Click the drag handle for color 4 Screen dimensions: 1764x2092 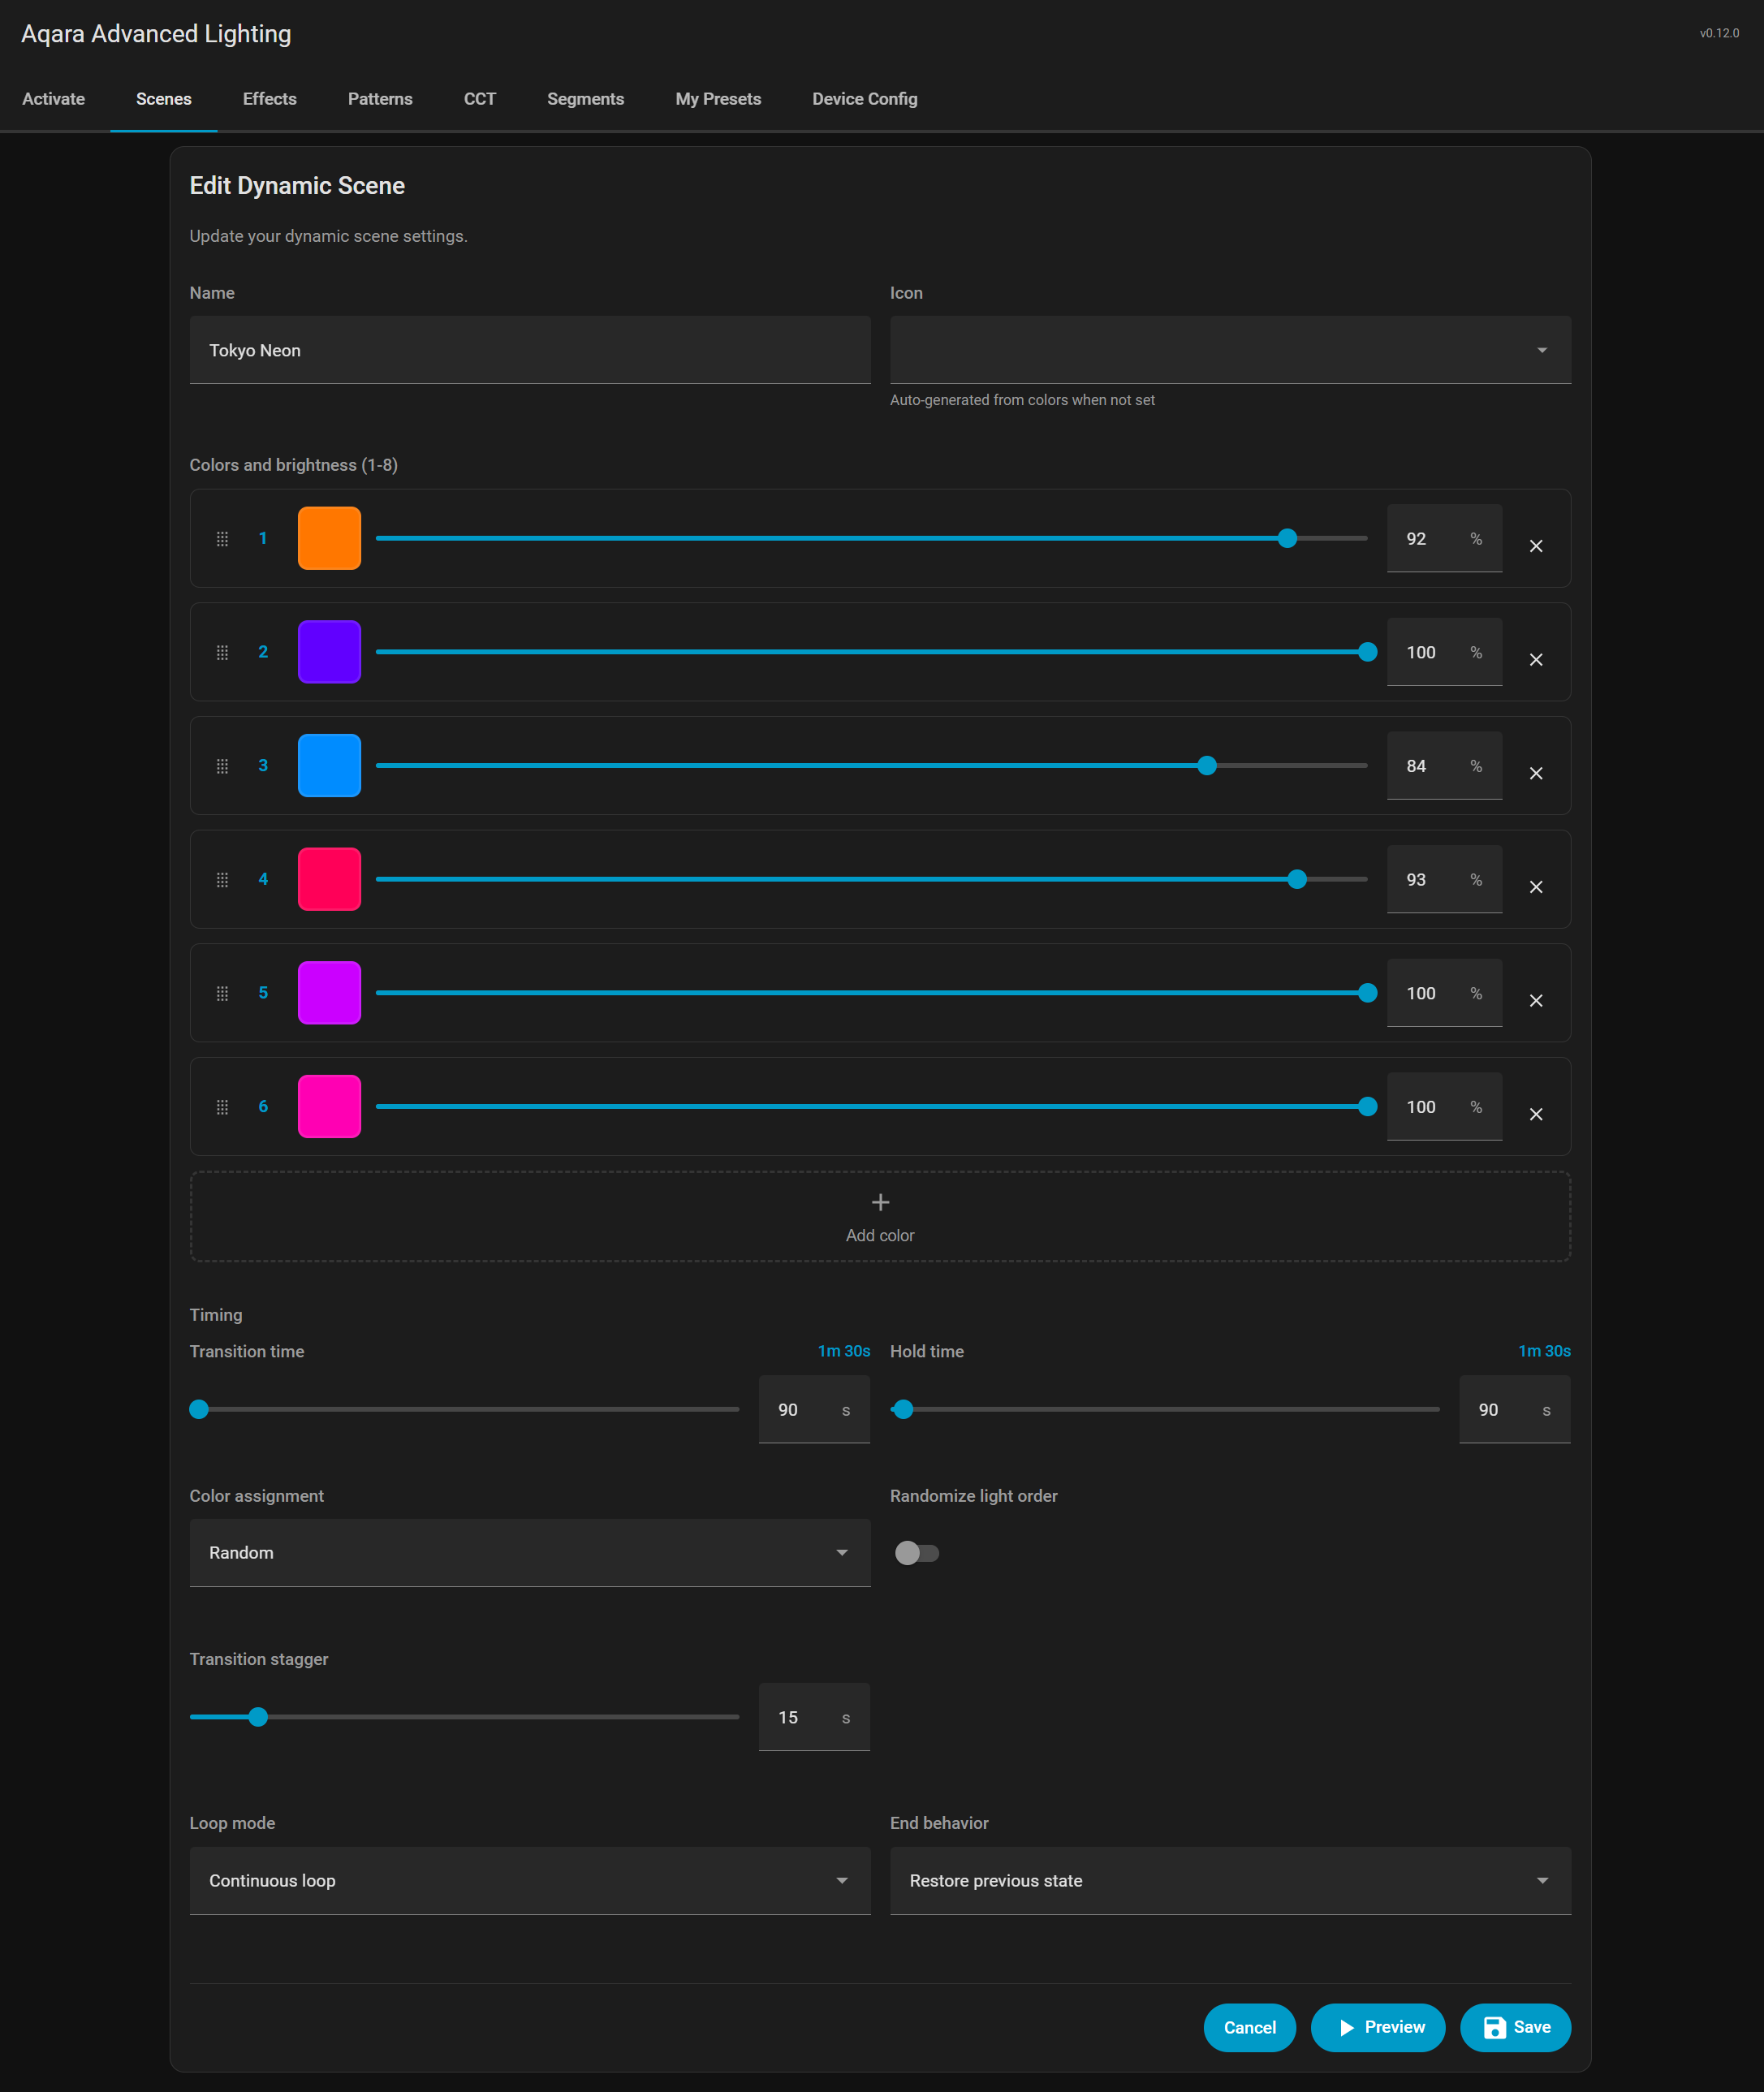222,879
